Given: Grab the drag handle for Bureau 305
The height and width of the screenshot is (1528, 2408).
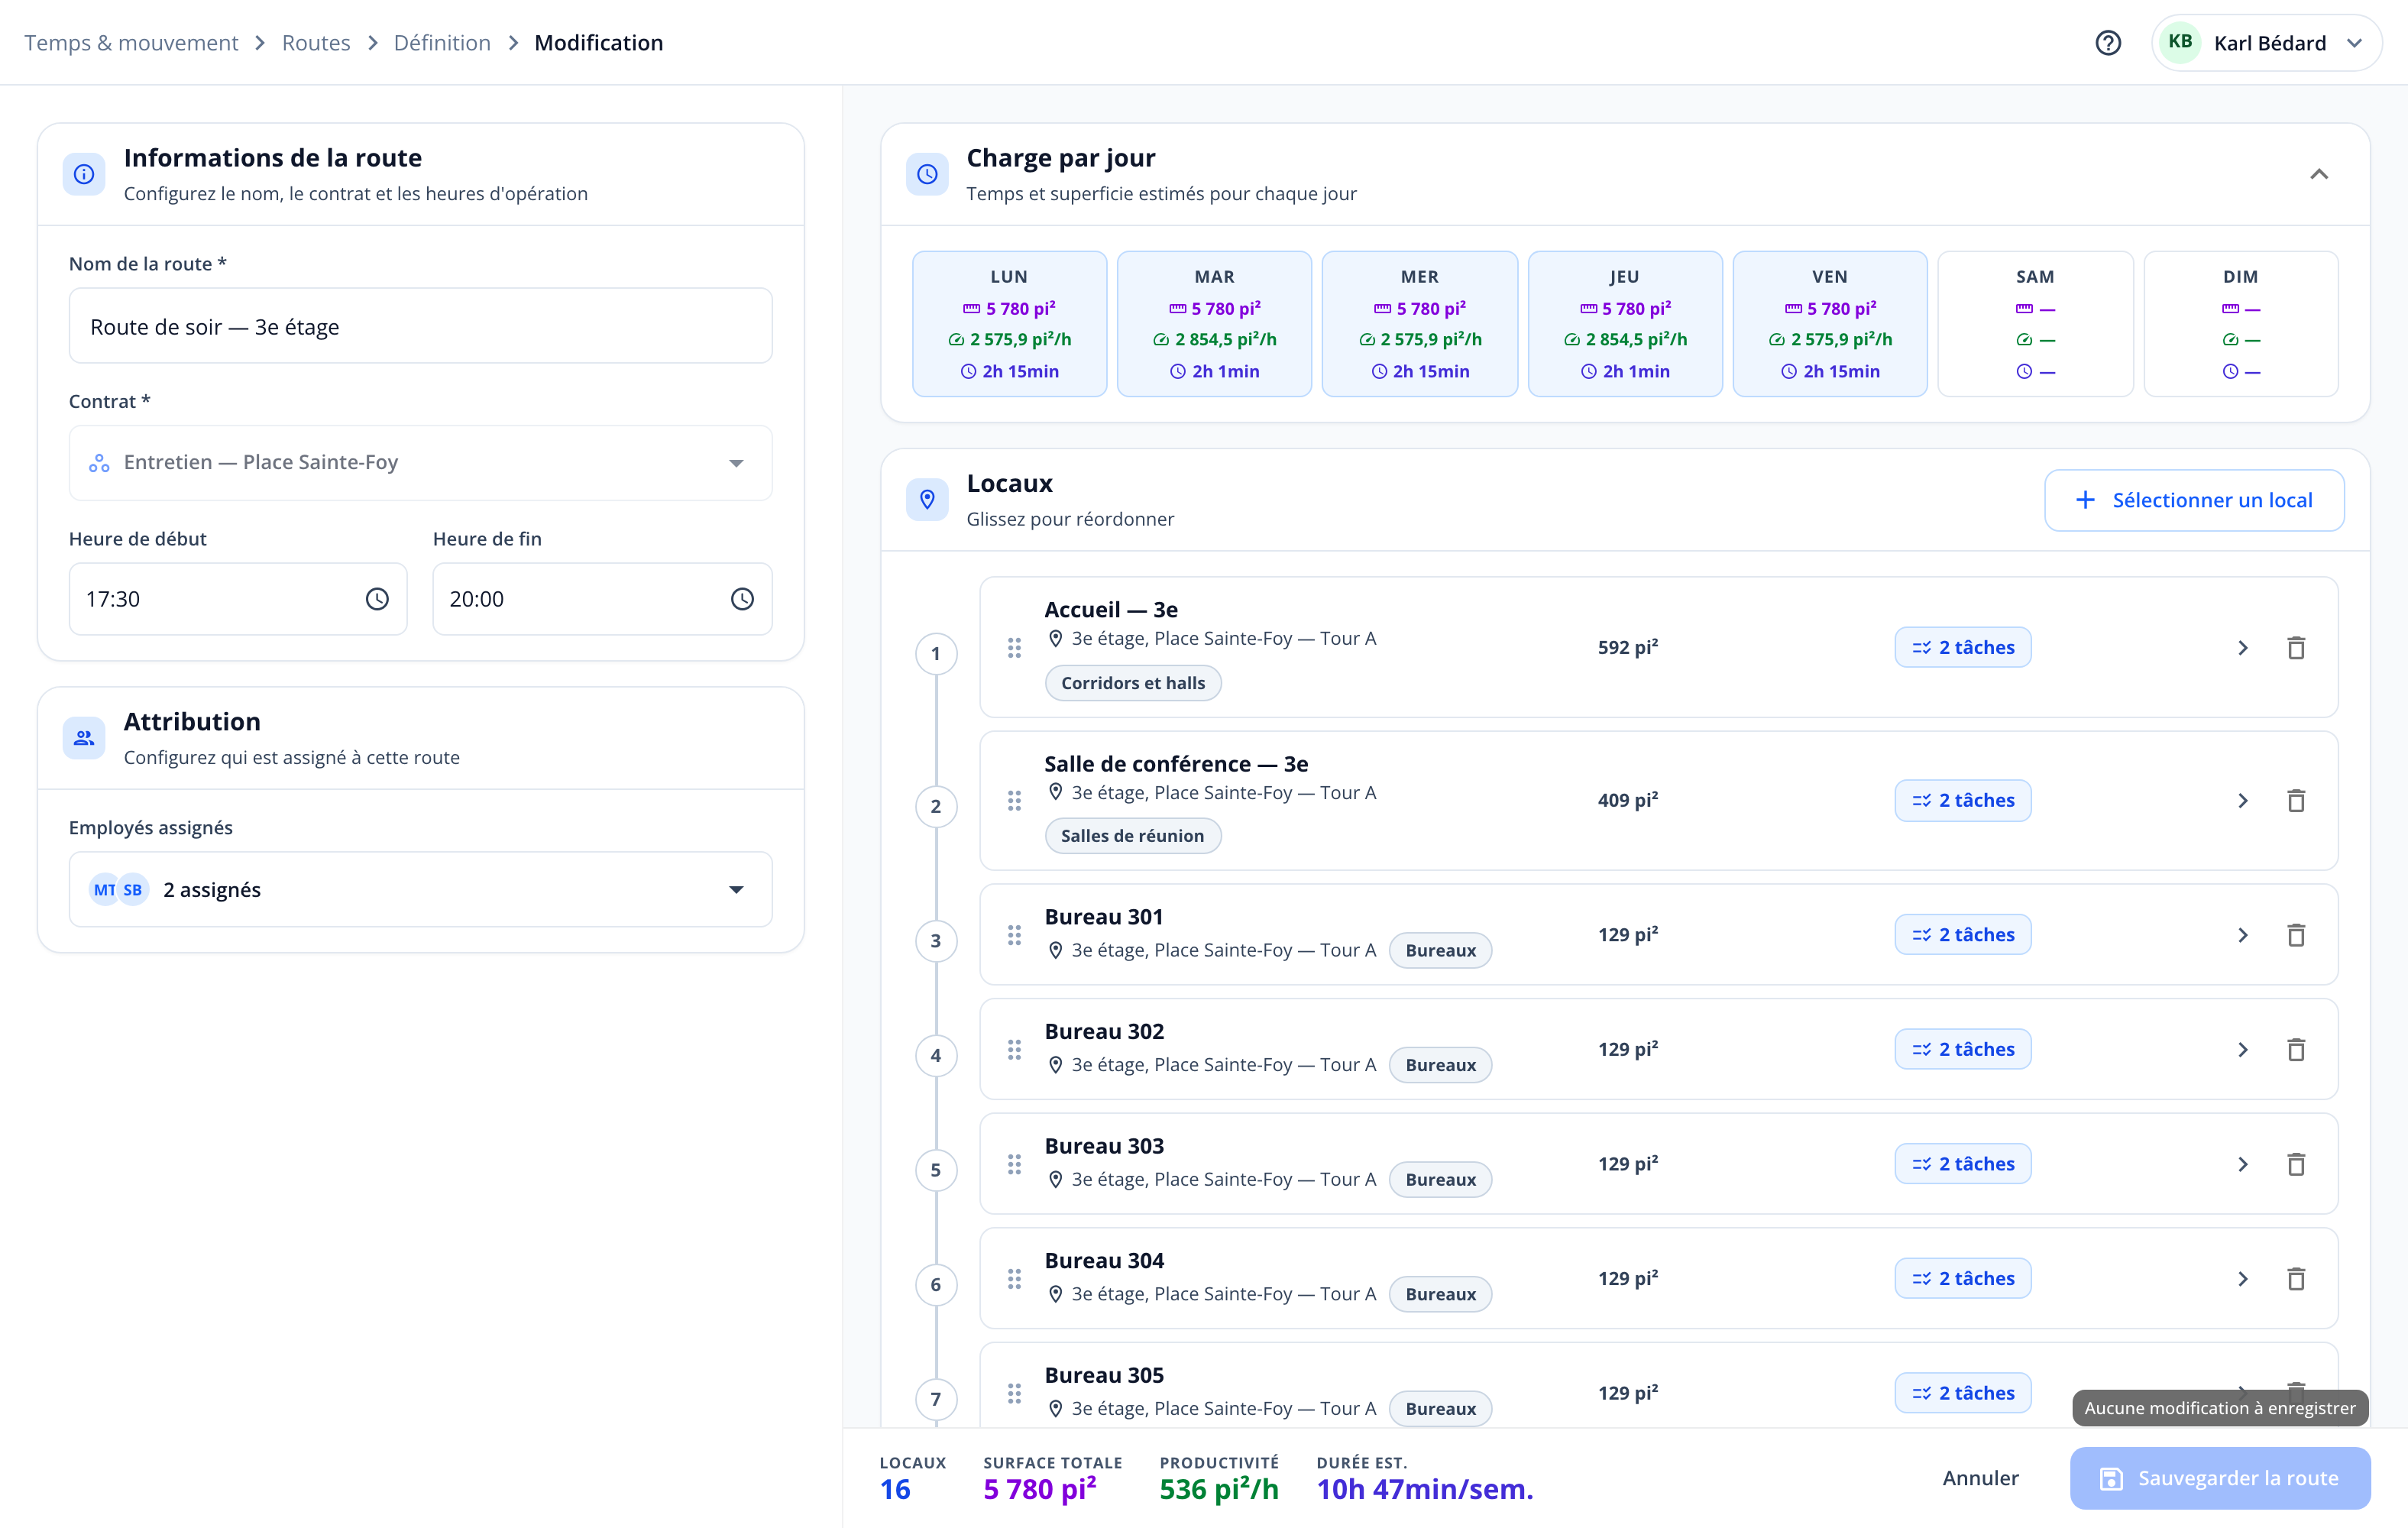Looking at the screenshot, I should pyautogui.click(x=1014, y=1393).
